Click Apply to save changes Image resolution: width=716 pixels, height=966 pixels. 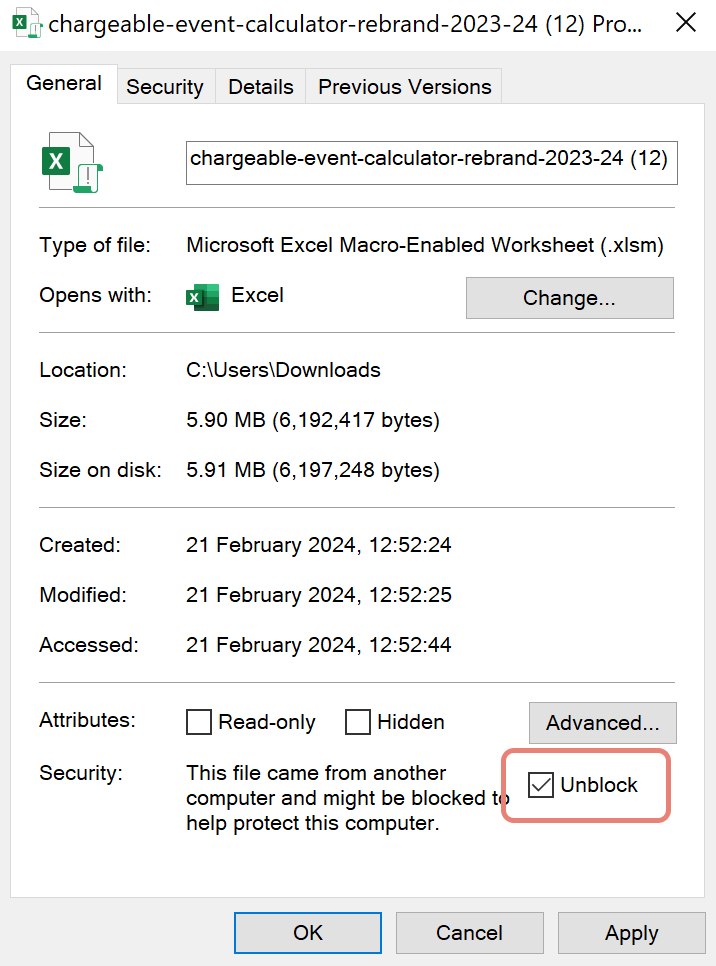point(631,933)
